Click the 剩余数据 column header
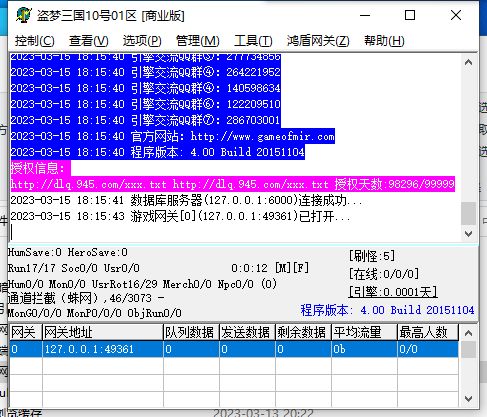The image size is (487, 417). [303, 332]
